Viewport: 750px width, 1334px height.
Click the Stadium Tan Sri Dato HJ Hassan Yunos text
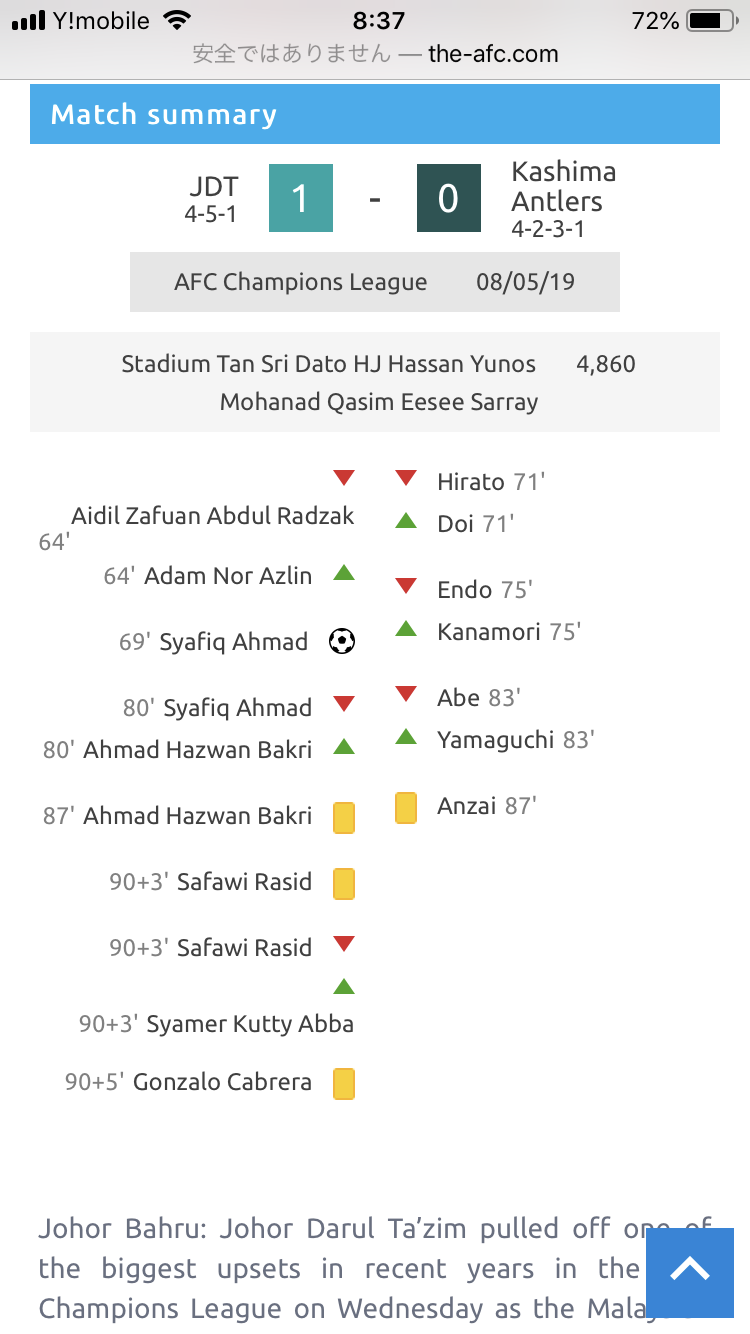(329, 364)
